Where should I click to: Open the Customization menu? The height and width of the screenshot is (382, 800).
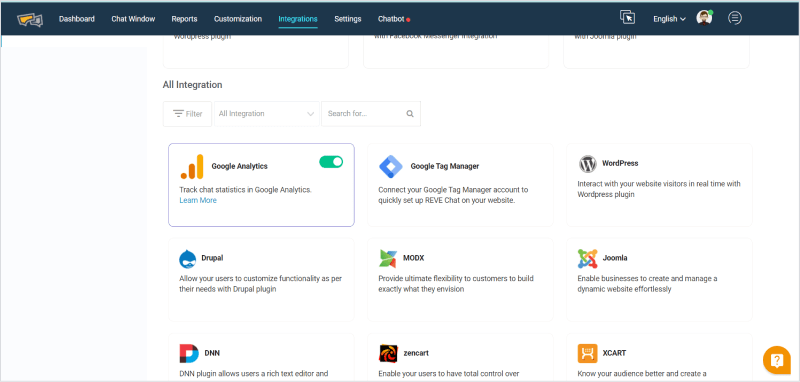pos(238,19)
